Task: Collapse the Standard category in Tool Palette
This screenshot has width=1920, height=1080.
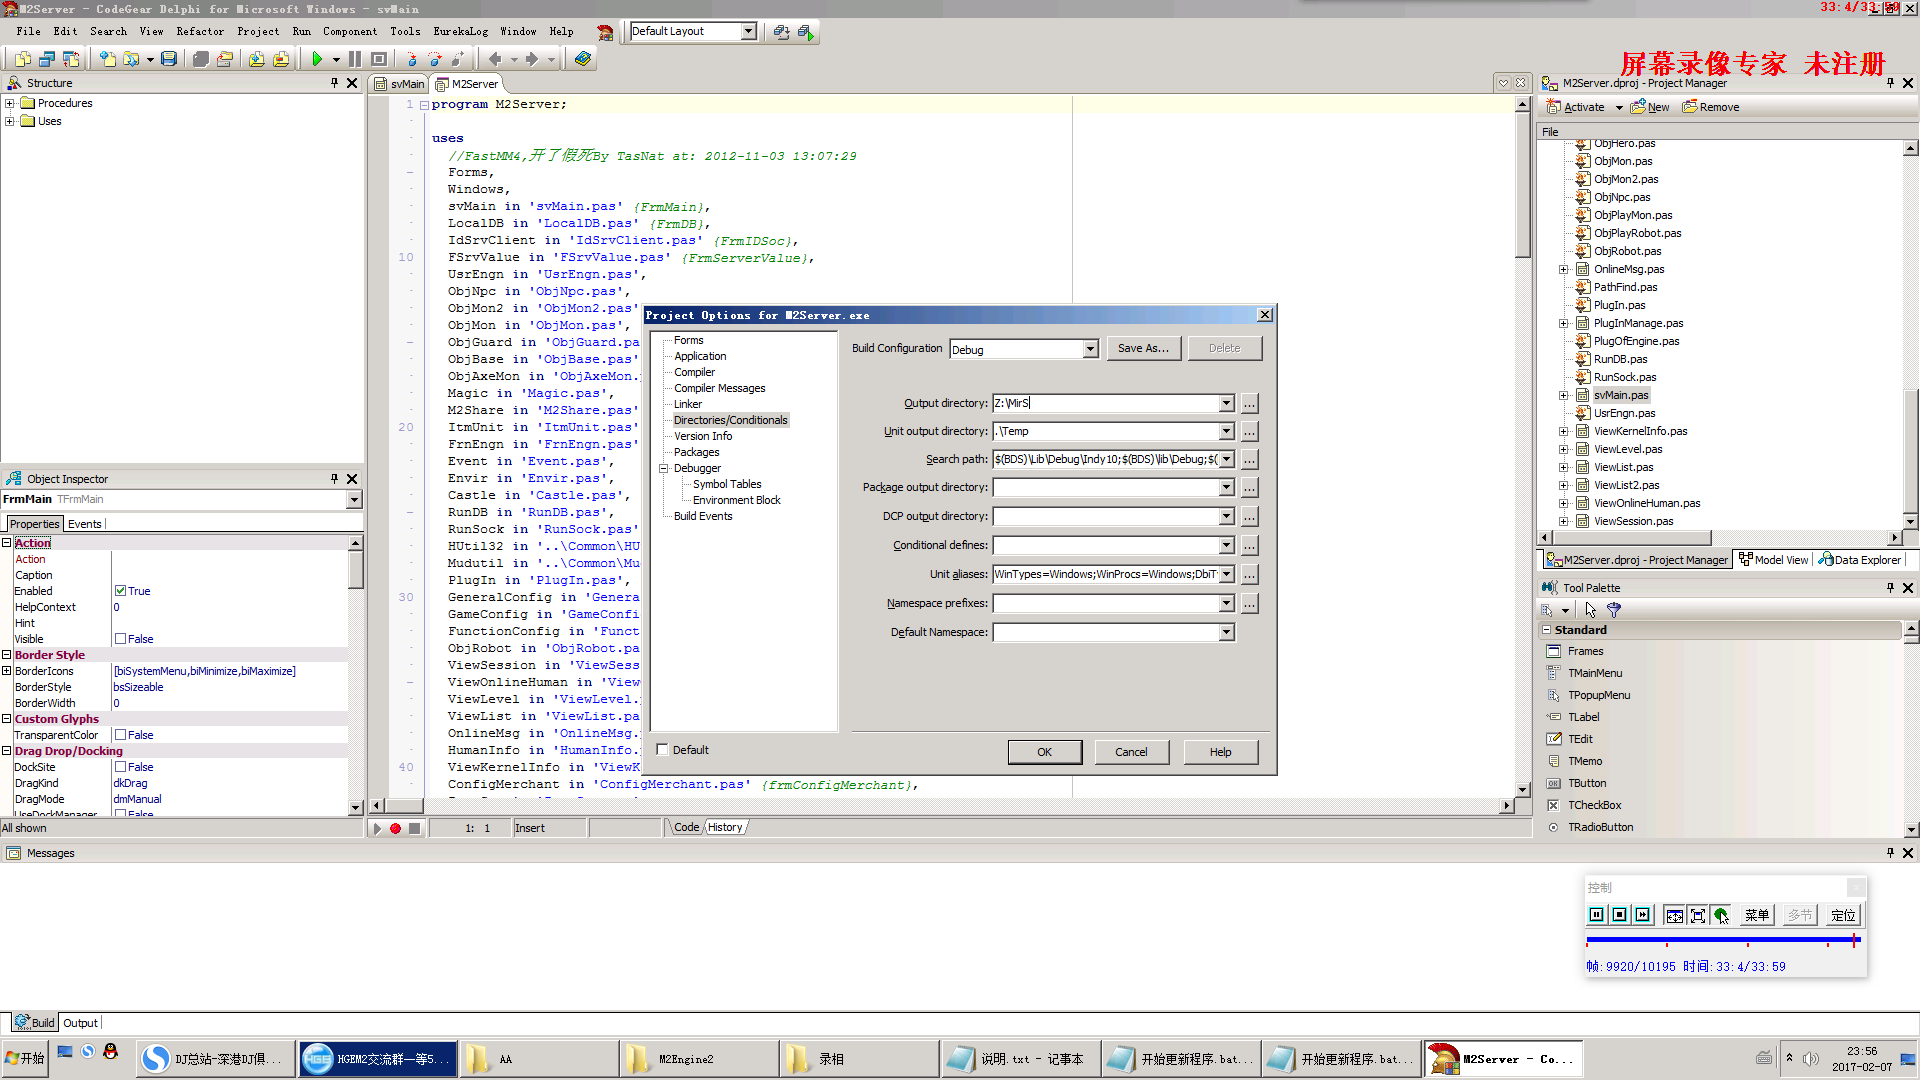Action: point(1546,630)
